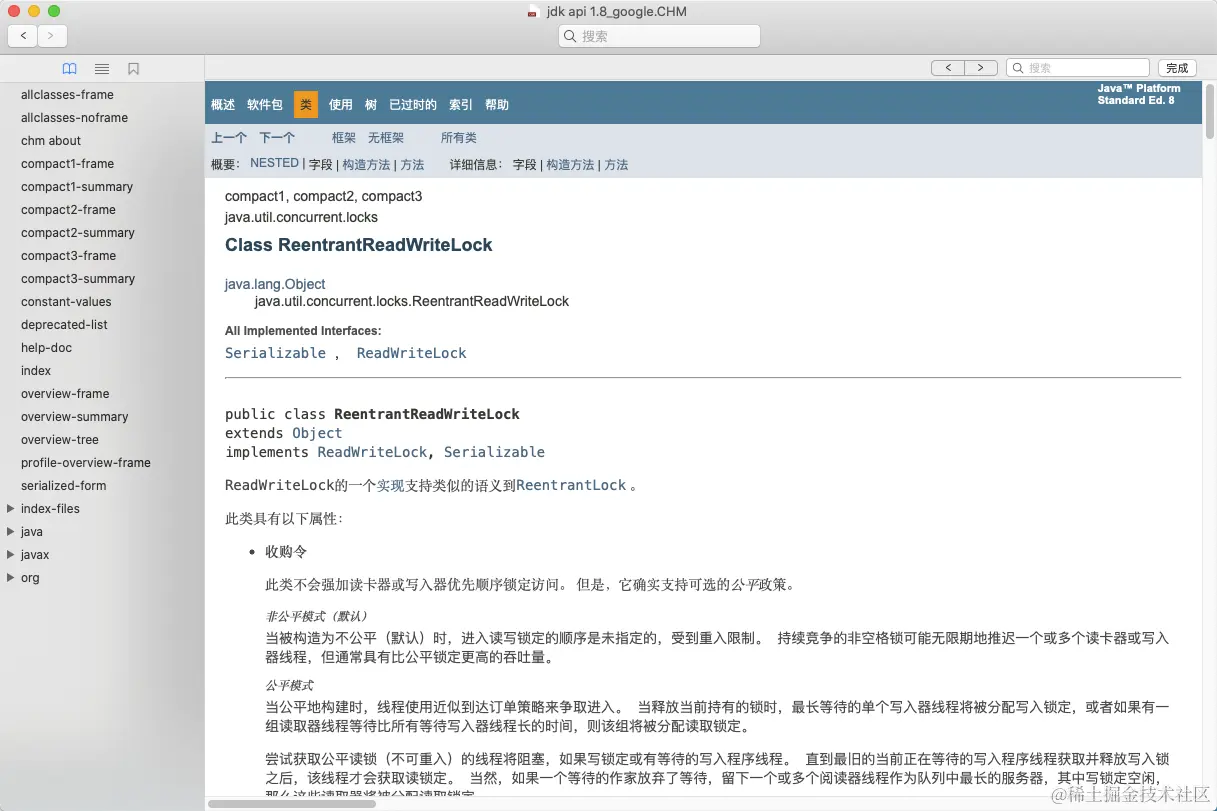
Task: Open the ReentrantLock link in description
Action: point(571,485)
